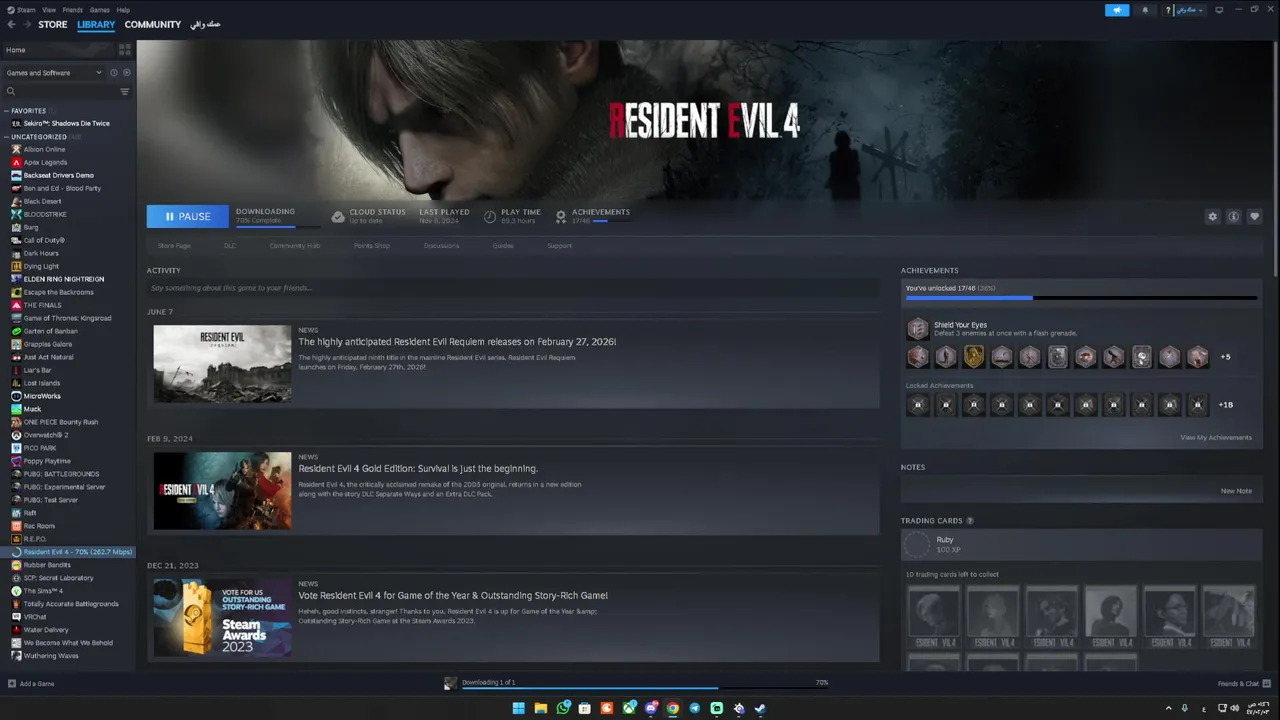This screenshot has height=720, width=1280.
Task: Open the LIBRARY tab
Action: [96, 25]
